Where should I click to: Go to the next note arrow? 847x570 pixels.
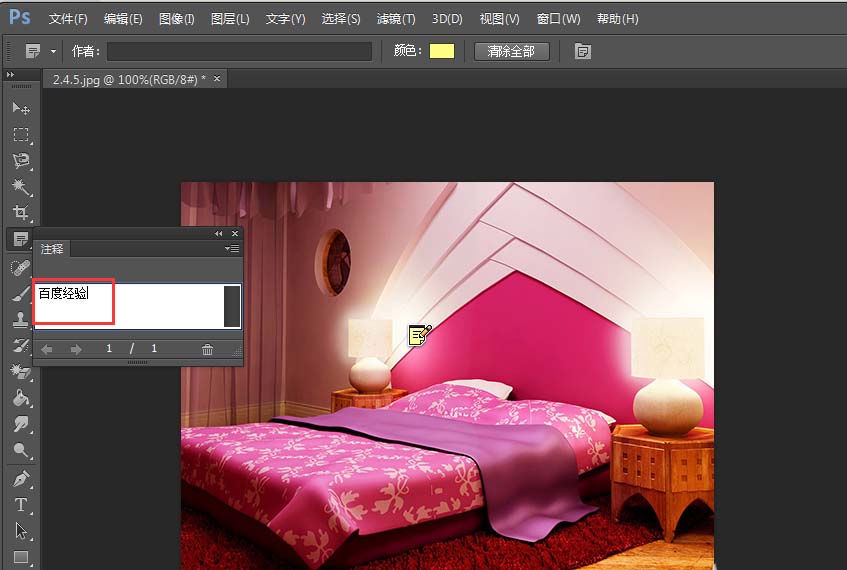click(x=75, y=349)
